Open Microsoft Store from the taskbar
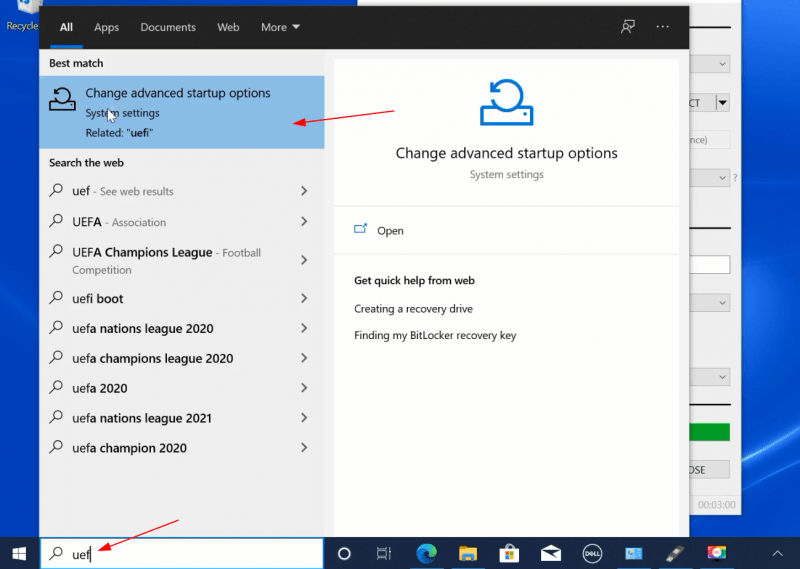The width and height of the screenshot is (800, 569). 508,553
